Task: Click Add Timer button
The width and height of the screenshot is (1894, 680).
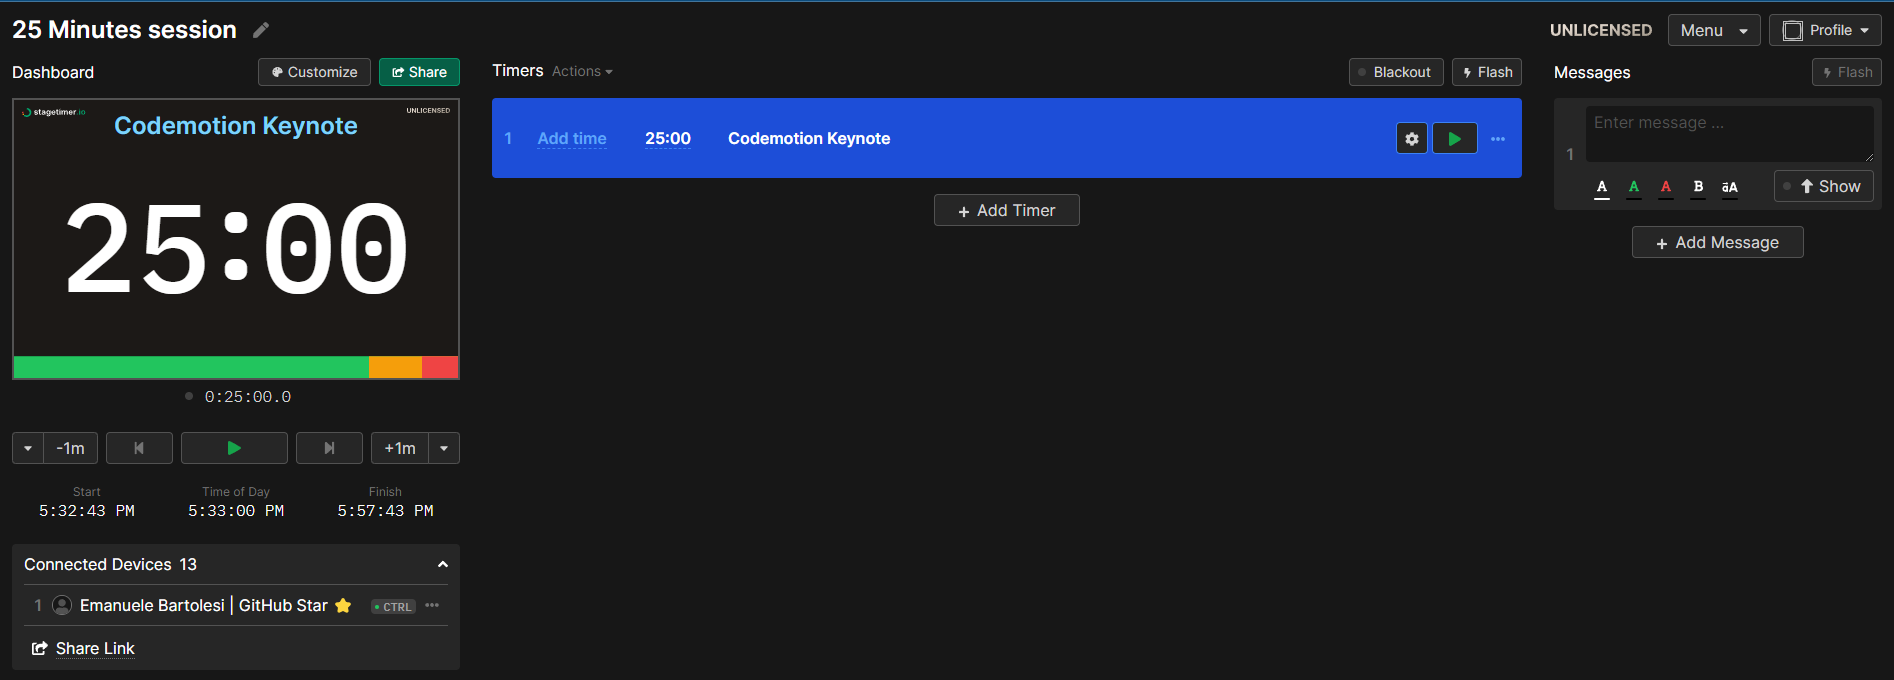Action: 1006,210
